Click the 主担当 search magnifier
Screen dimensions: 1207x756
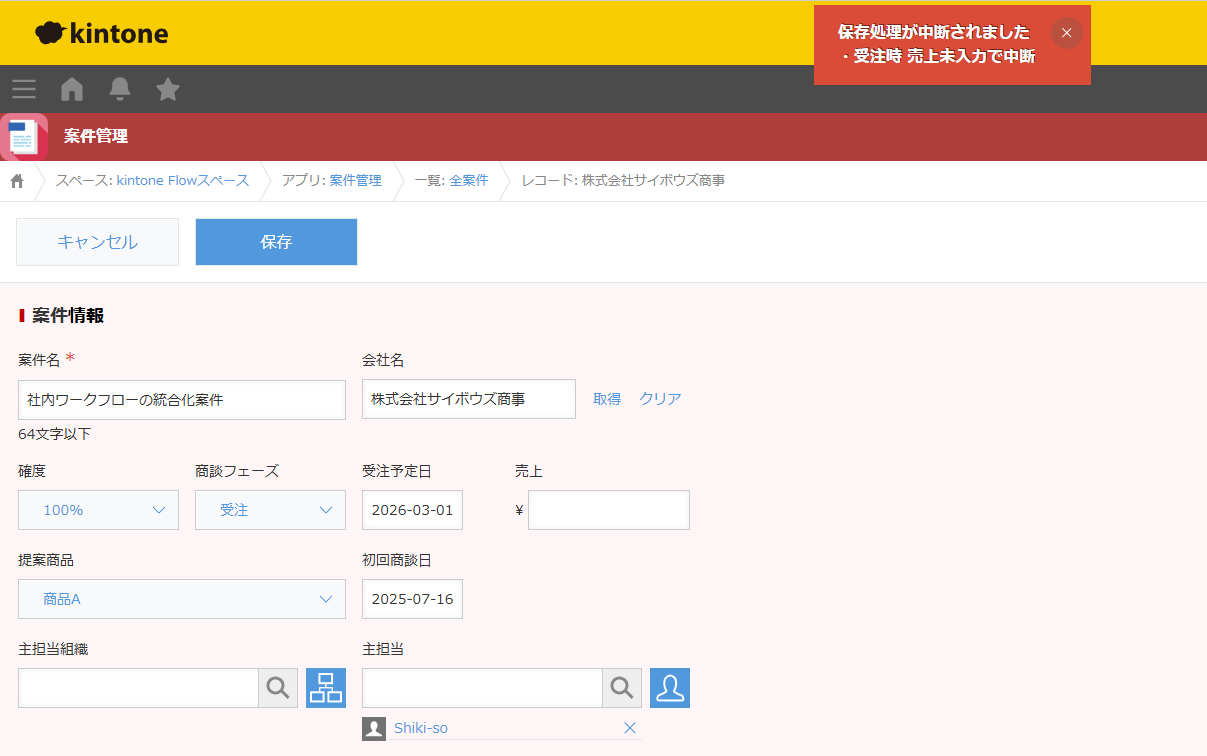point(622,688)
